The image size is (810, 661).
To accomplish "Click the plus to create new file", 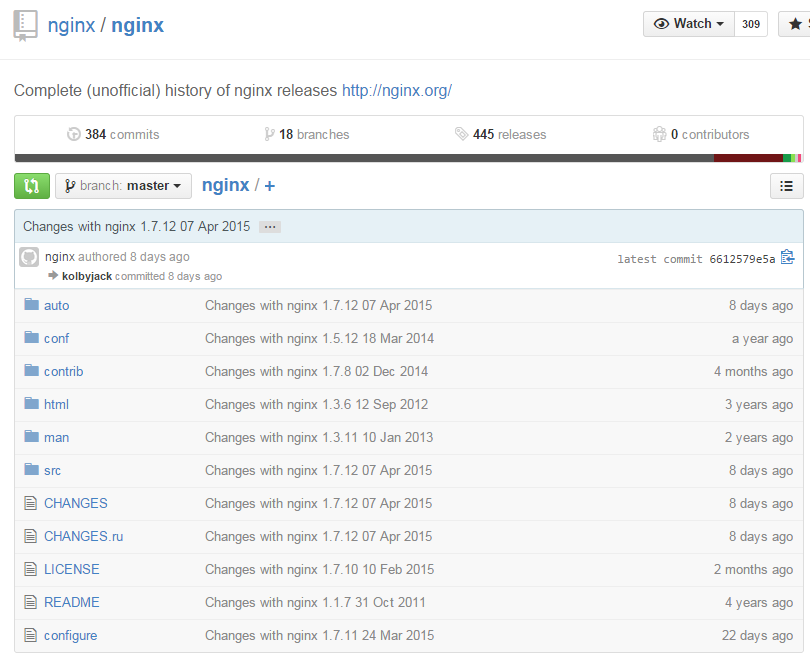I will [270, 186].
